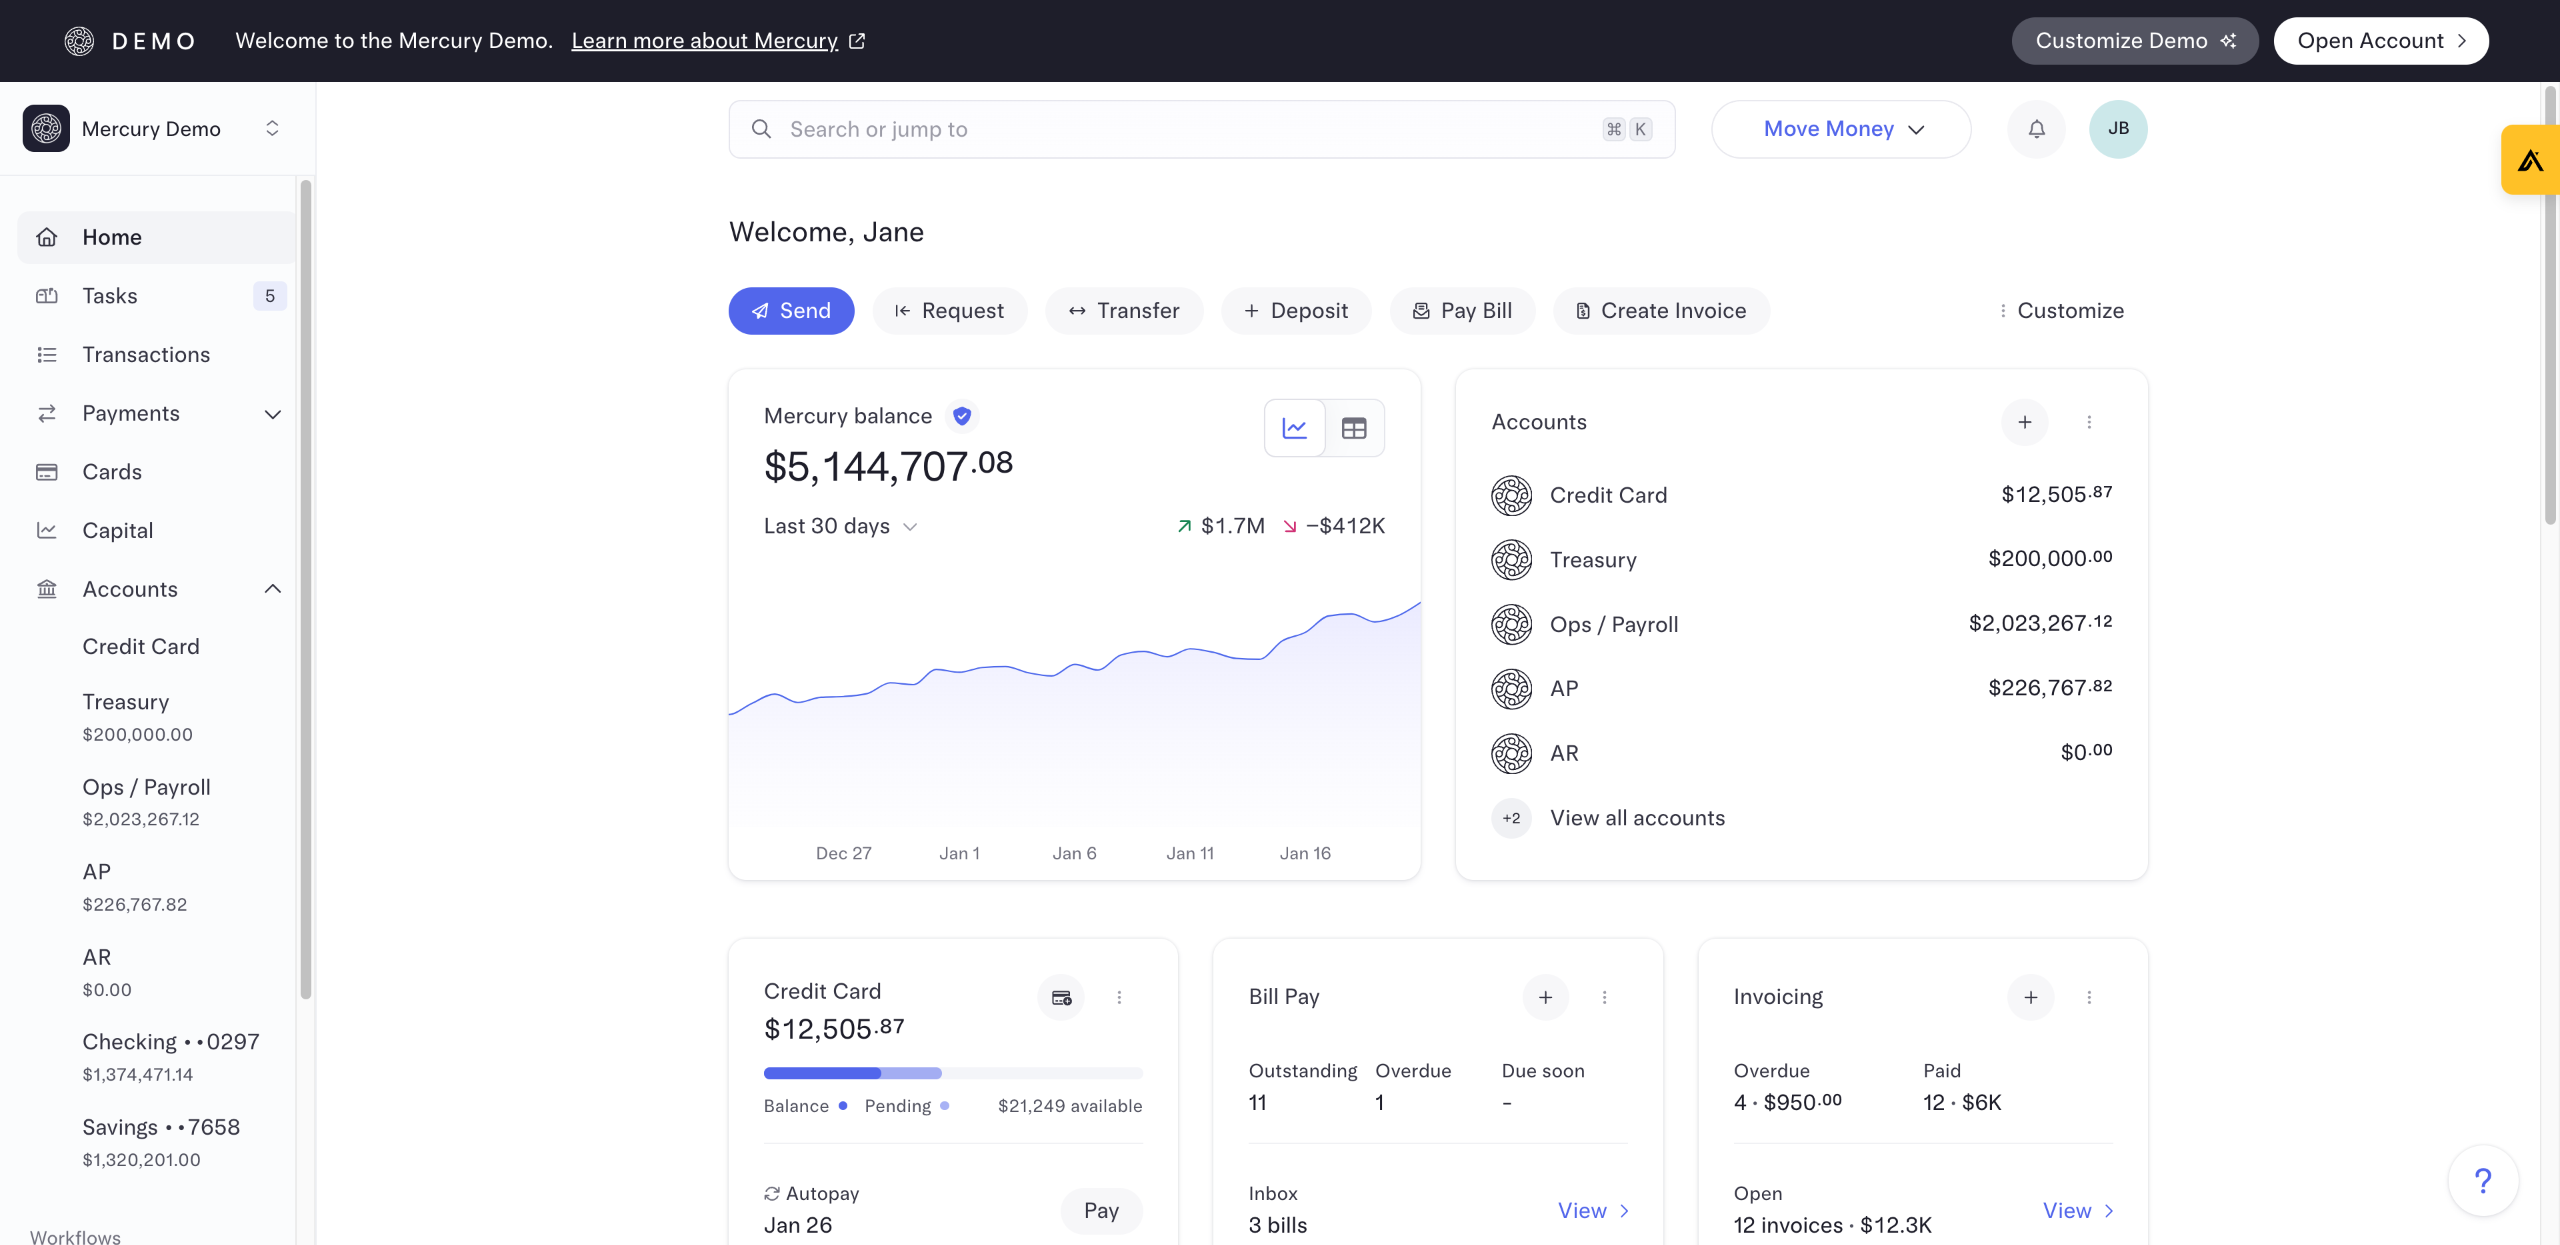2560x1245 pixels.
Task: Open the help question mark button
Action: click(x=2482, y=1181)
